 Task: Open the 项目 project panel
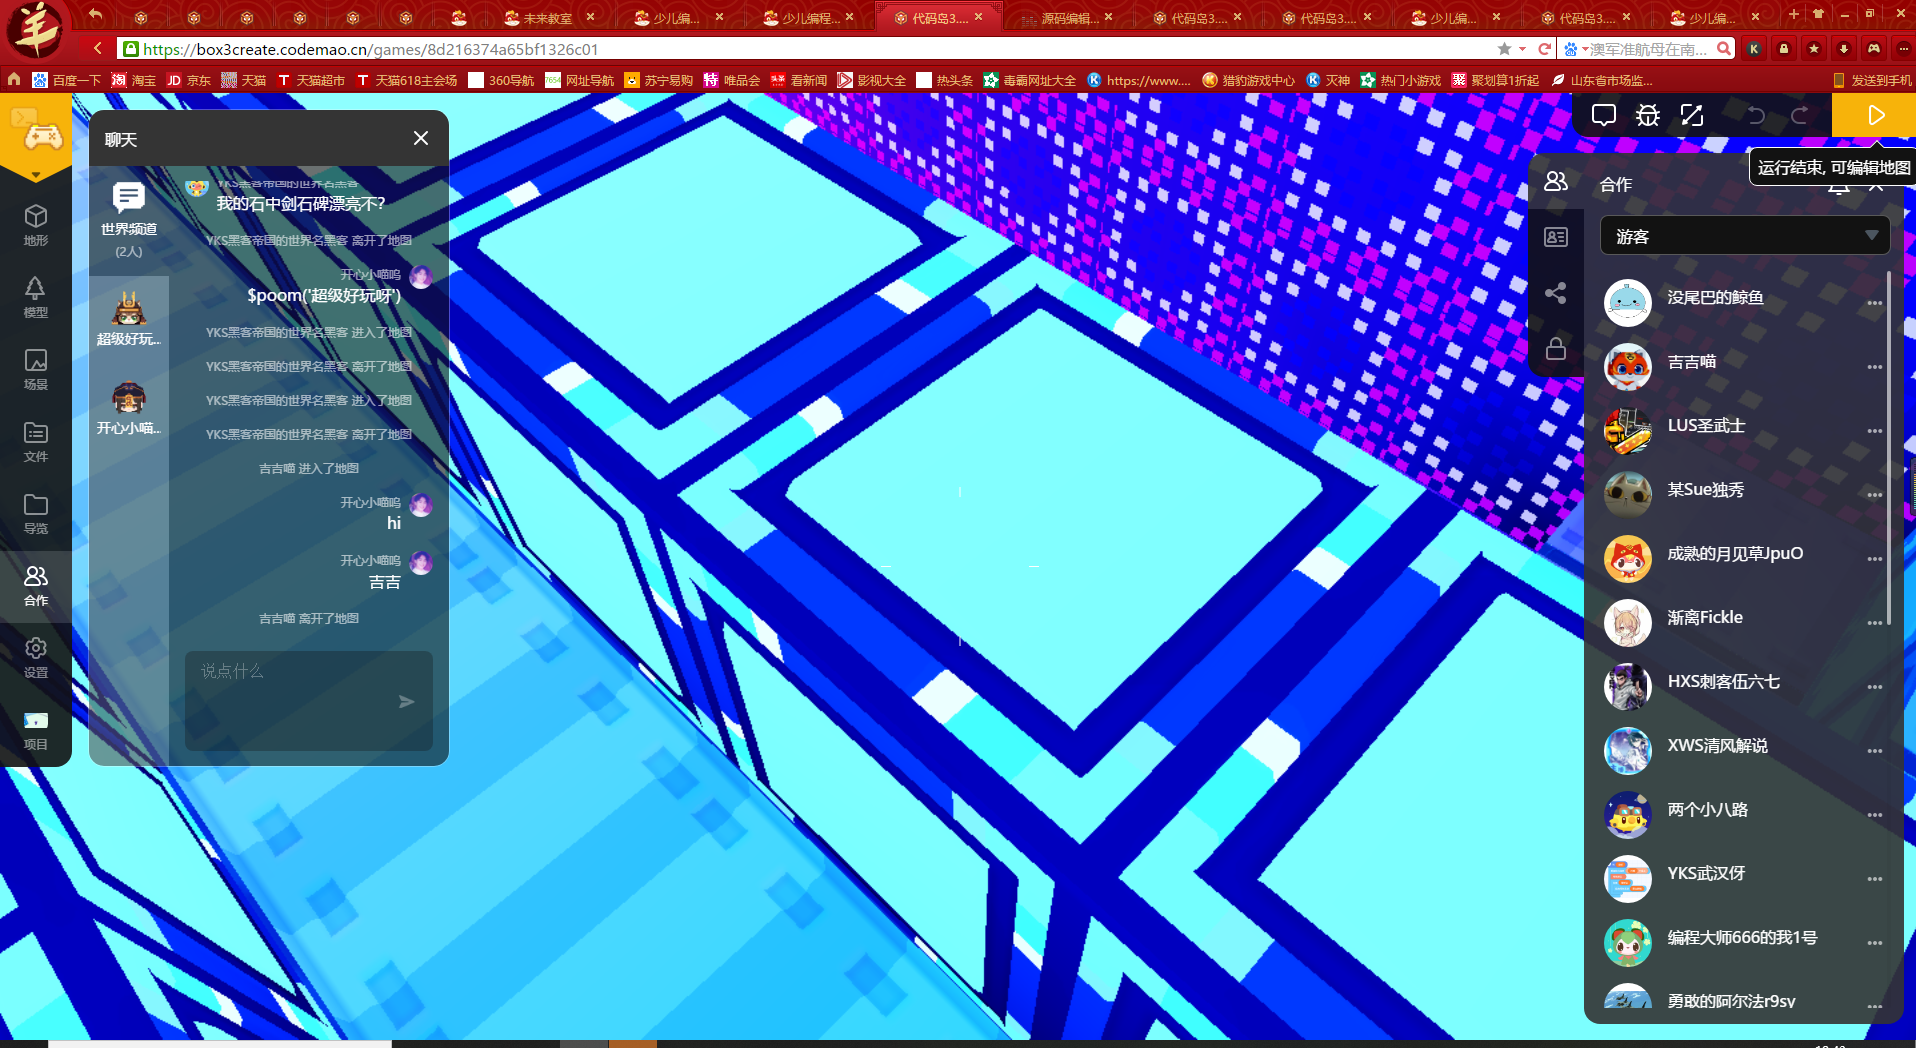click(36, 730)
